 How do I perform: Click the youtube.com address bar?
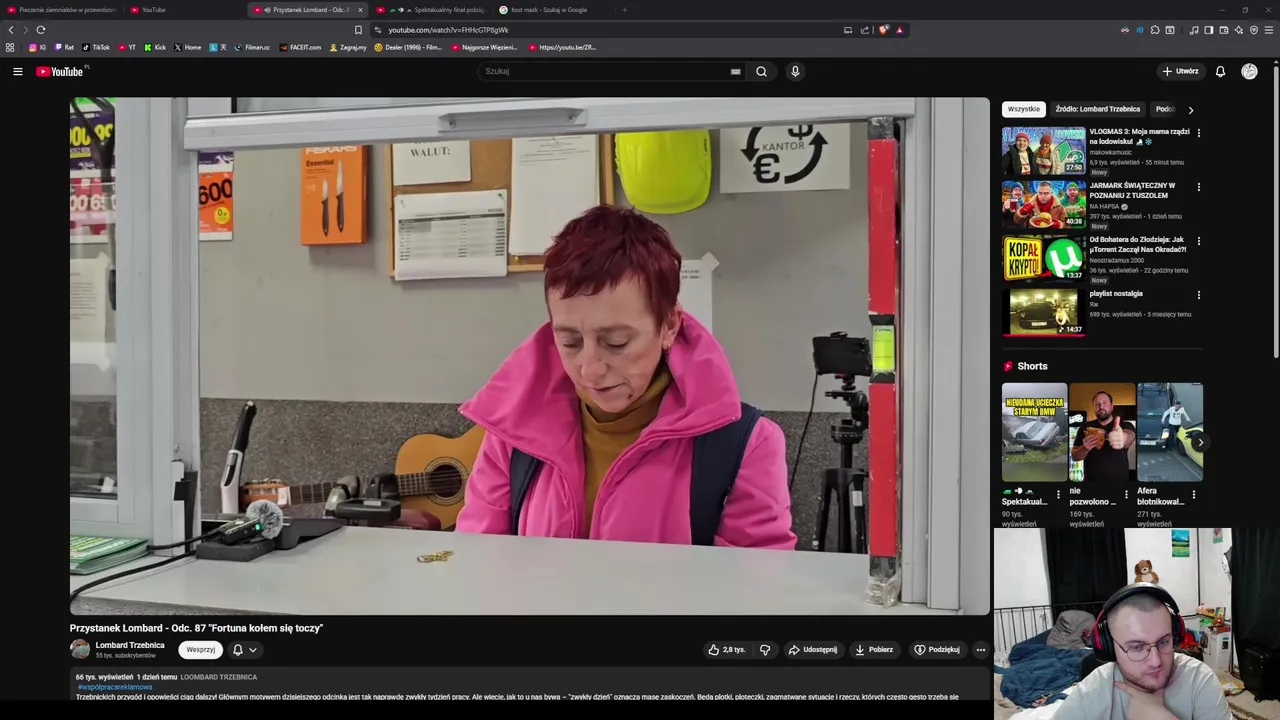pos(610,30)
